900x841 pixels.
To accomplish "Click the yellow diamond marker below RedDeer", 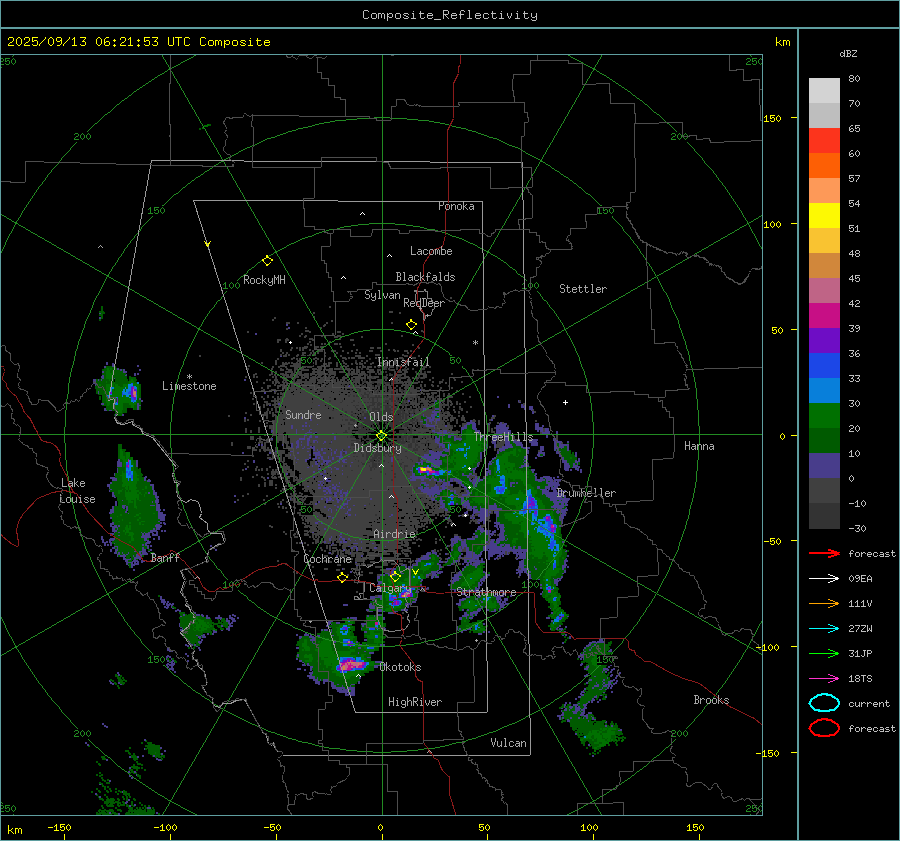I will [411, 325].
